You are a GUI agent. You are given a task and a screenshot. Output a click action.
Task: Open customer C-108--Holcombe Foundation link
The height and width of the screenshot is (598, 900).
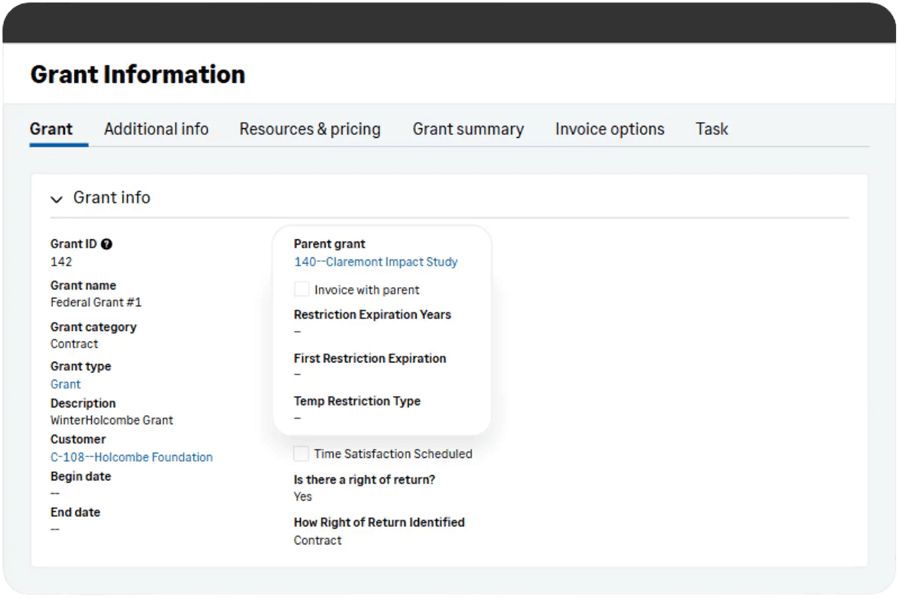[x=131, y=457]
